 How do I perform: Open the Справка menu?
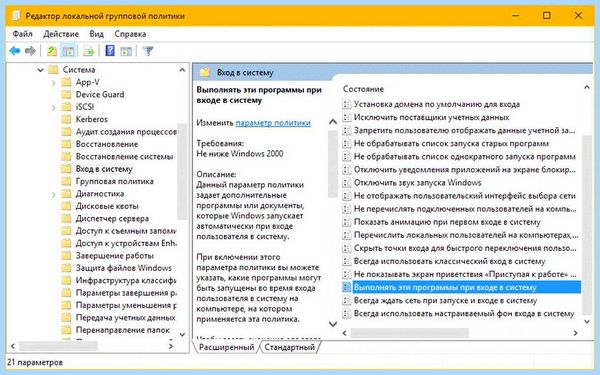pyautogui.click(x=130, y=34)
